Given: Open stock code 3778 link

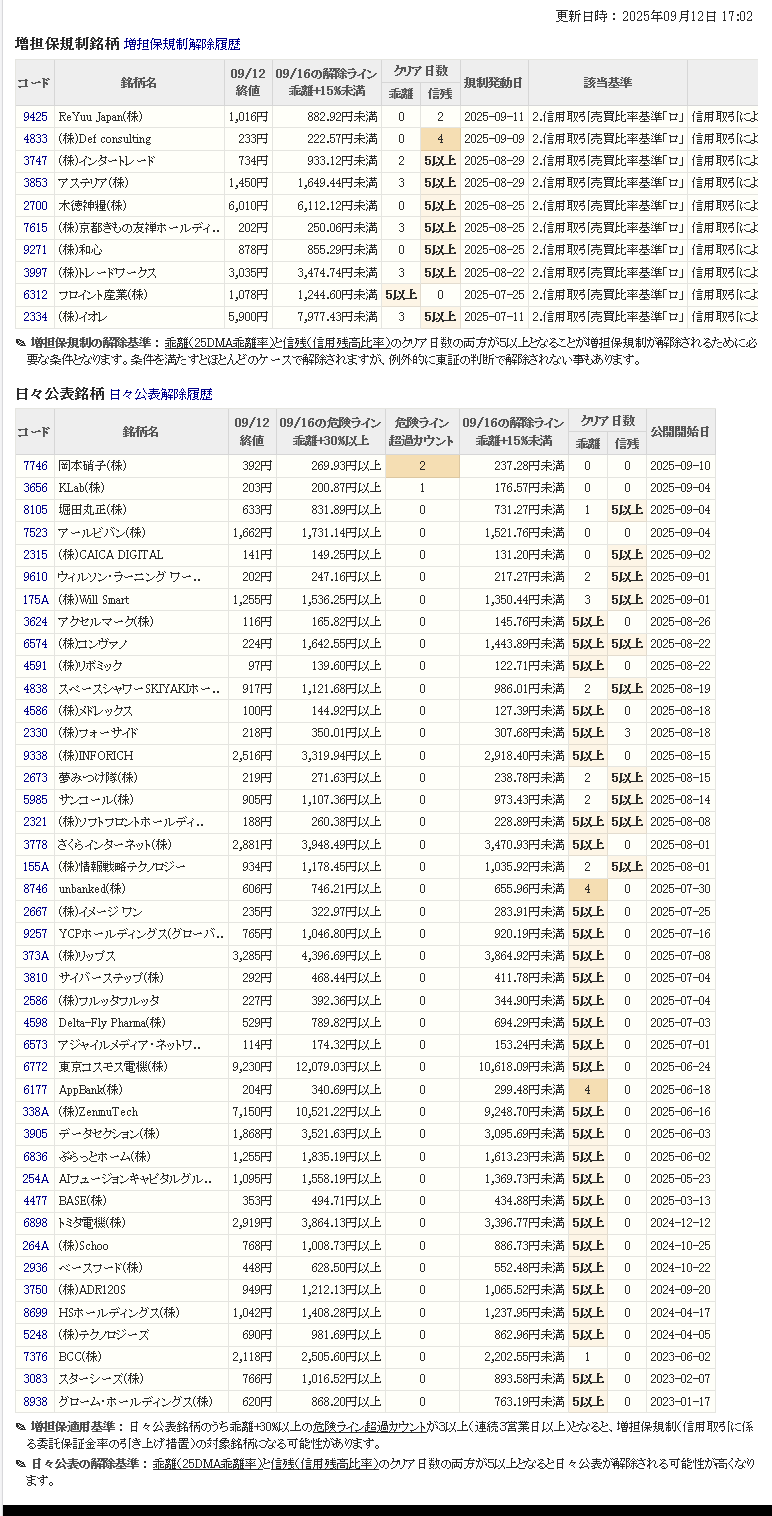Looking at the screenshot, I should 35,845.
